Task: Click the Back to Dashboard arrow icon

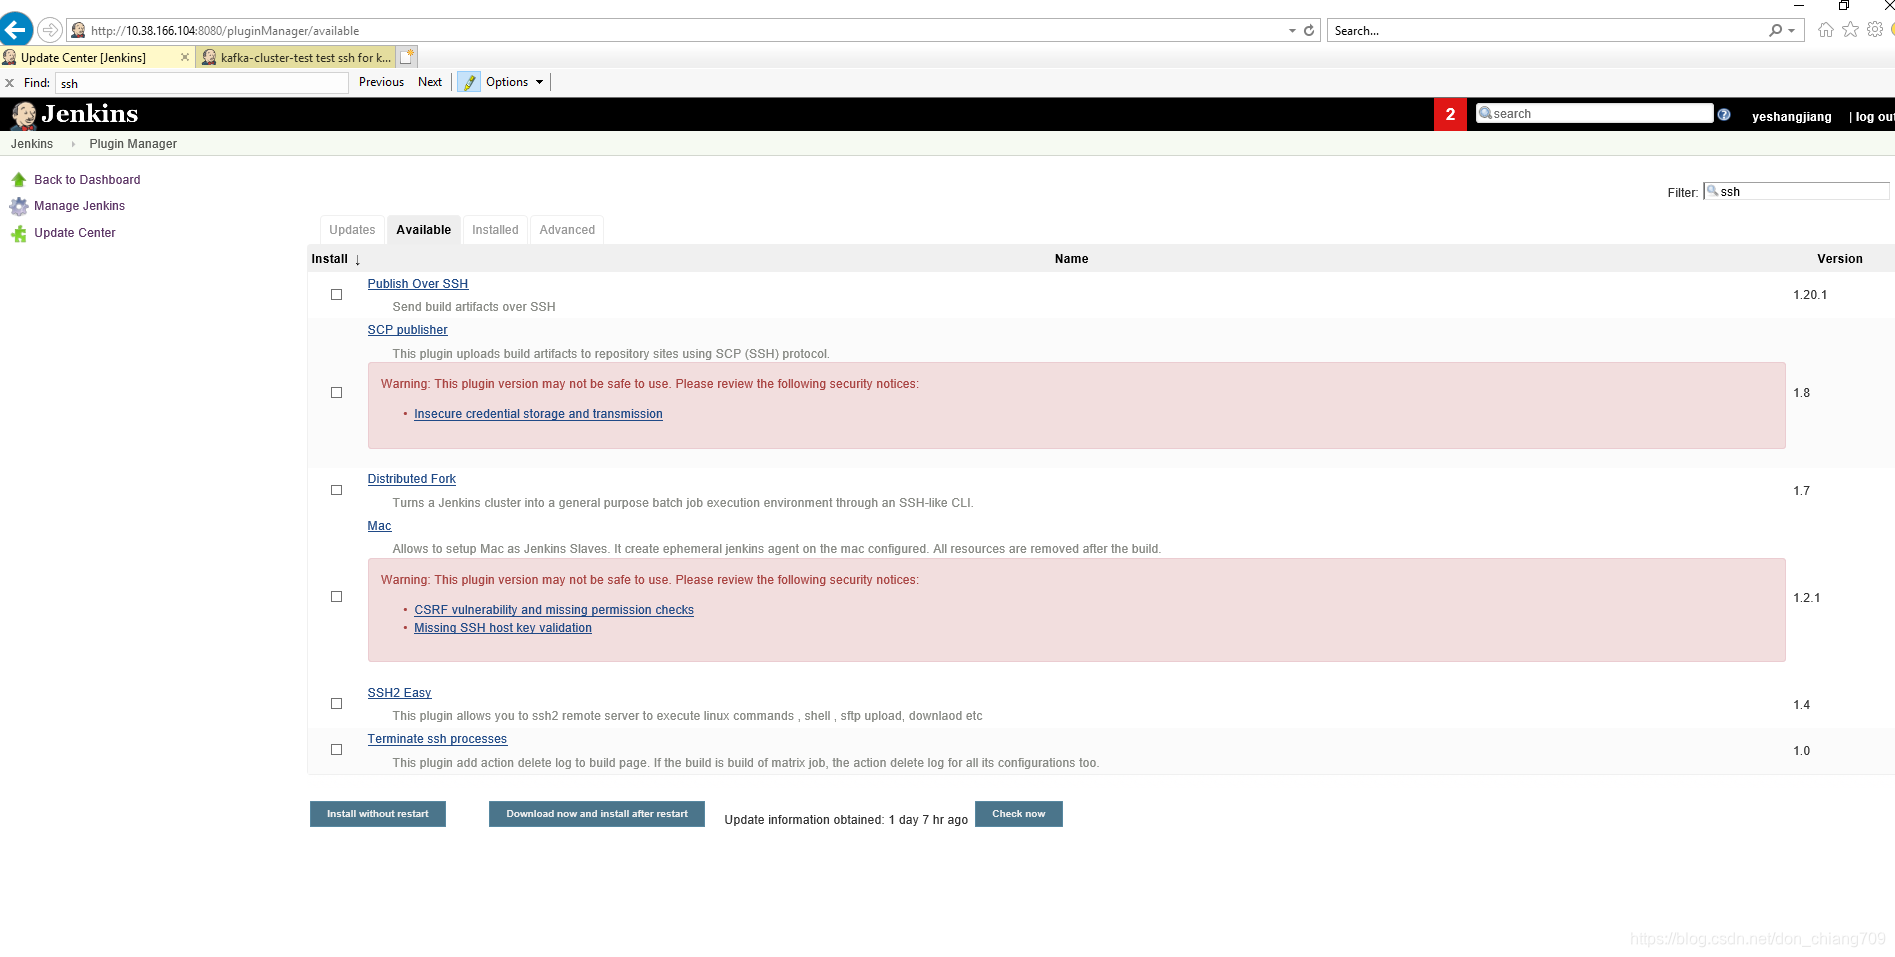Action: point(18,180)
